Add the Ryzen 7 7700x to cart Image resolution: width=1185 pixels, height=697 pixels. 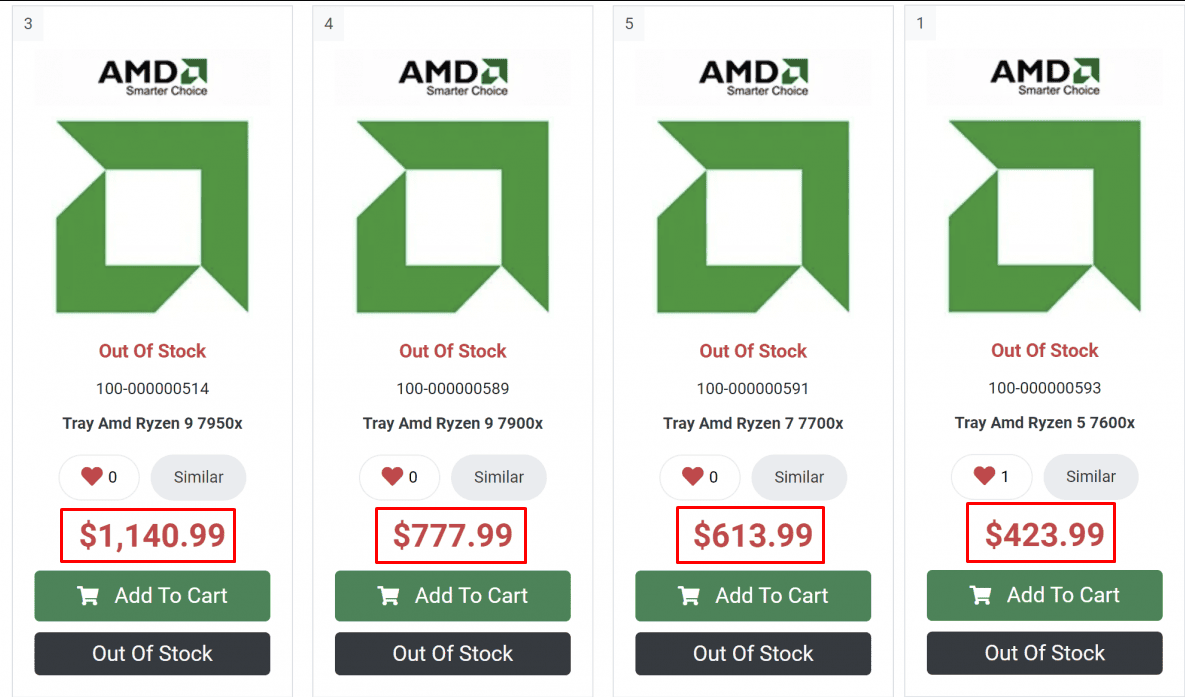[752, 596]
